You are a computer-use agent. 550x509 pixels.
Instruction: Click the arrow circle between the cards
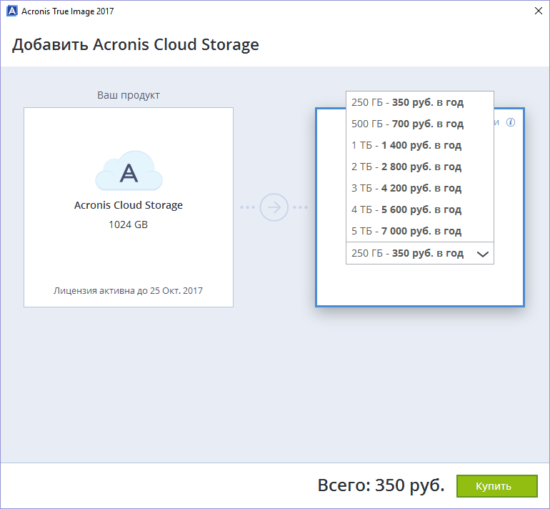point(274,207)
